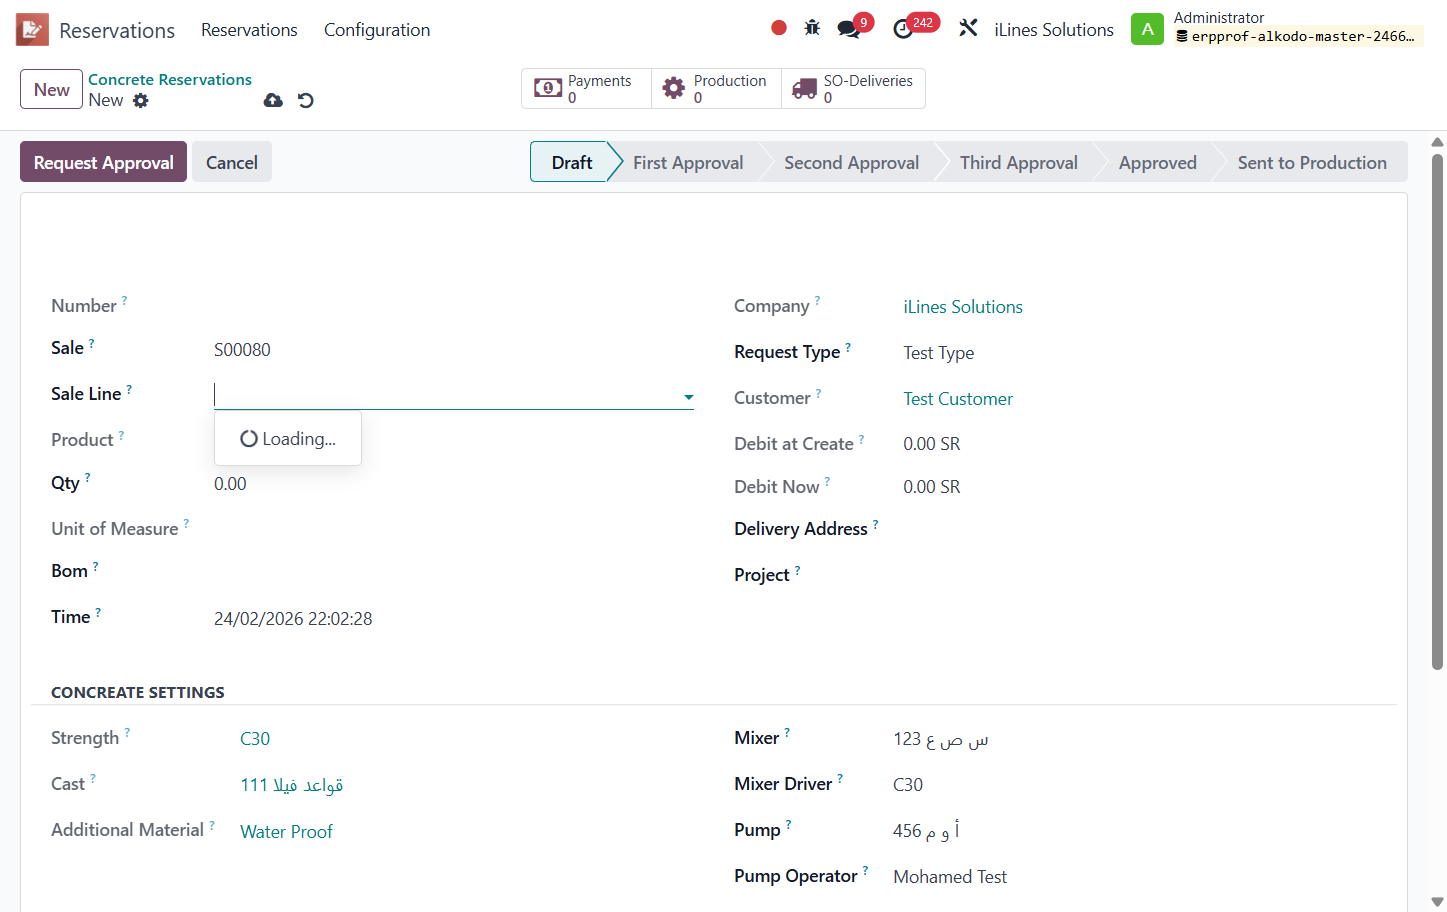Screen dimensions: 1447x912
Task: Click the New record button
Action: pos(51,89)
